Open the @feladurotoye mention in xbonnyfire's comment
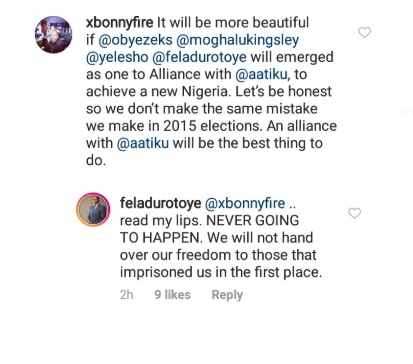This screenshot has height=364, width=413. pos(199,57)
